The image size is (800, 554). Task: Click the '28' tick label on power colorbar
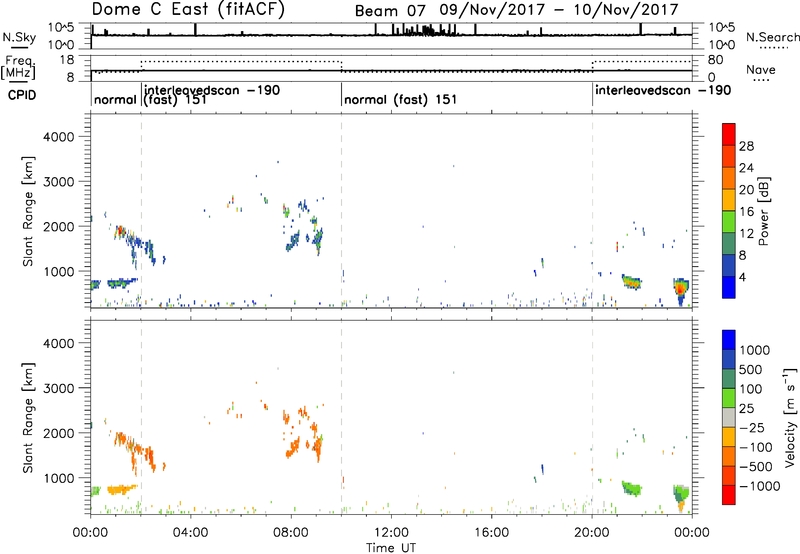click(x=746, y=146)
